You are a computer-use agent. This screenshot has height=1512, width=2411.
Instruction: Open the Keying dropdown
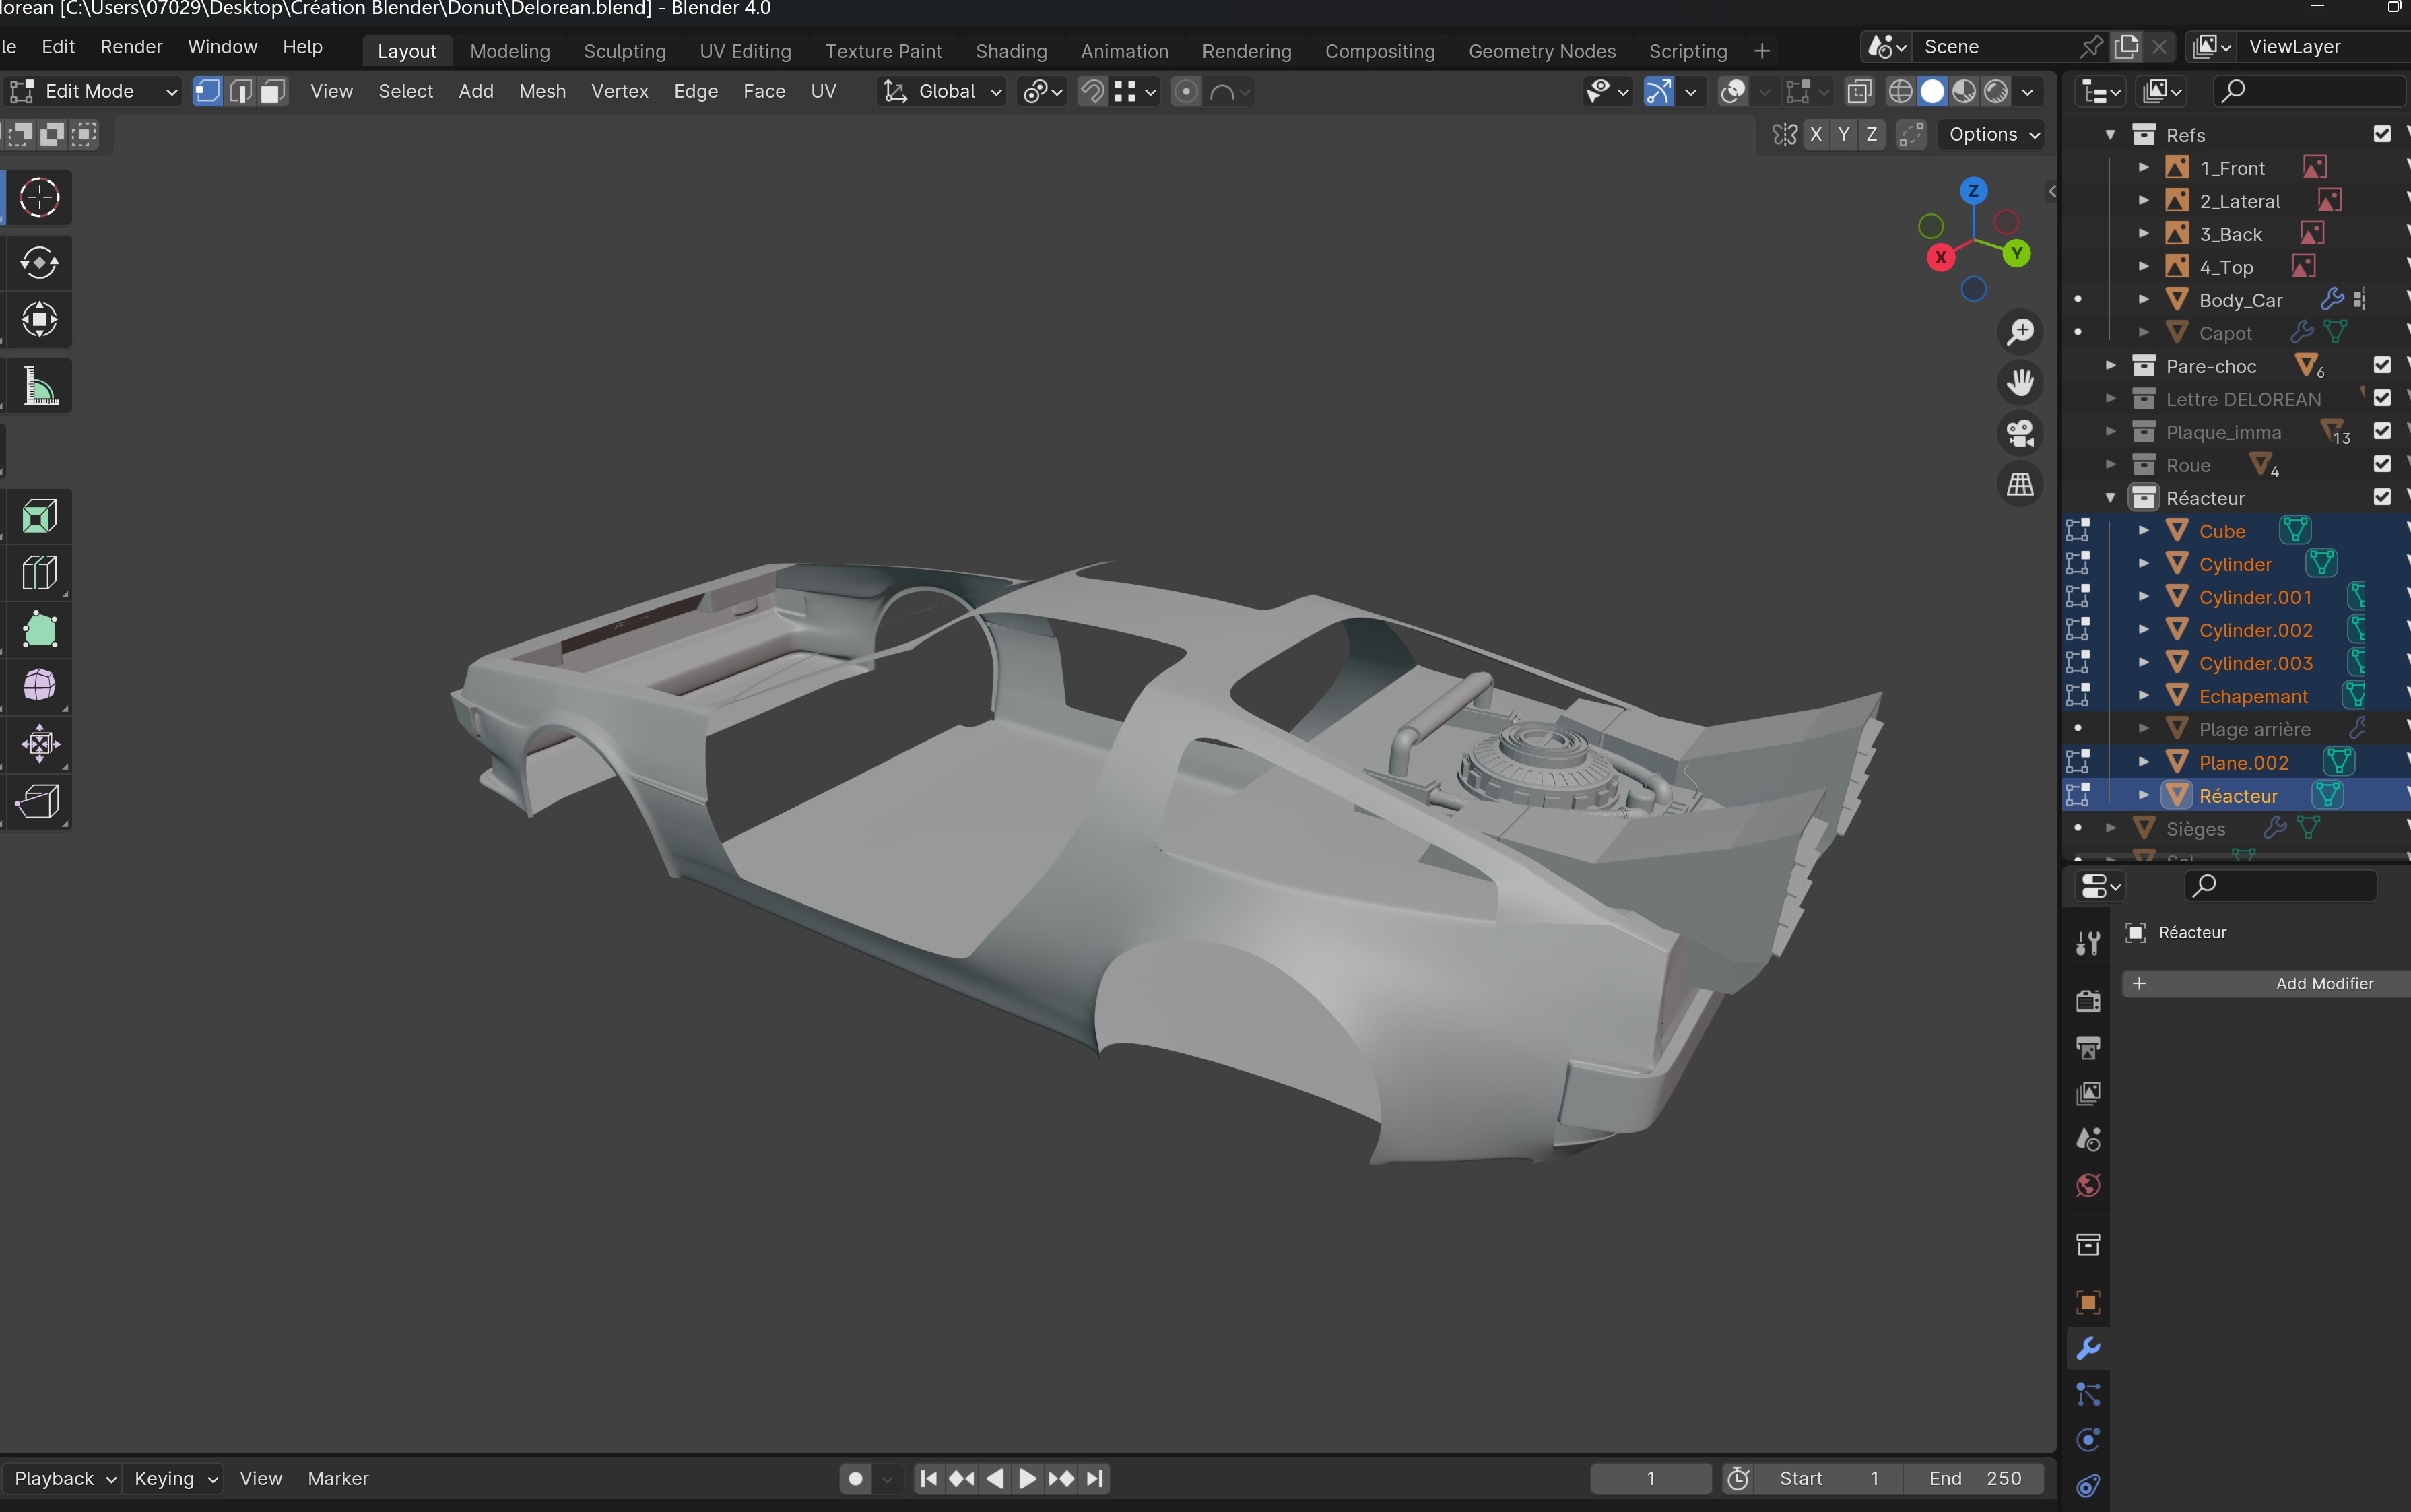click(x=176, y=1478)
